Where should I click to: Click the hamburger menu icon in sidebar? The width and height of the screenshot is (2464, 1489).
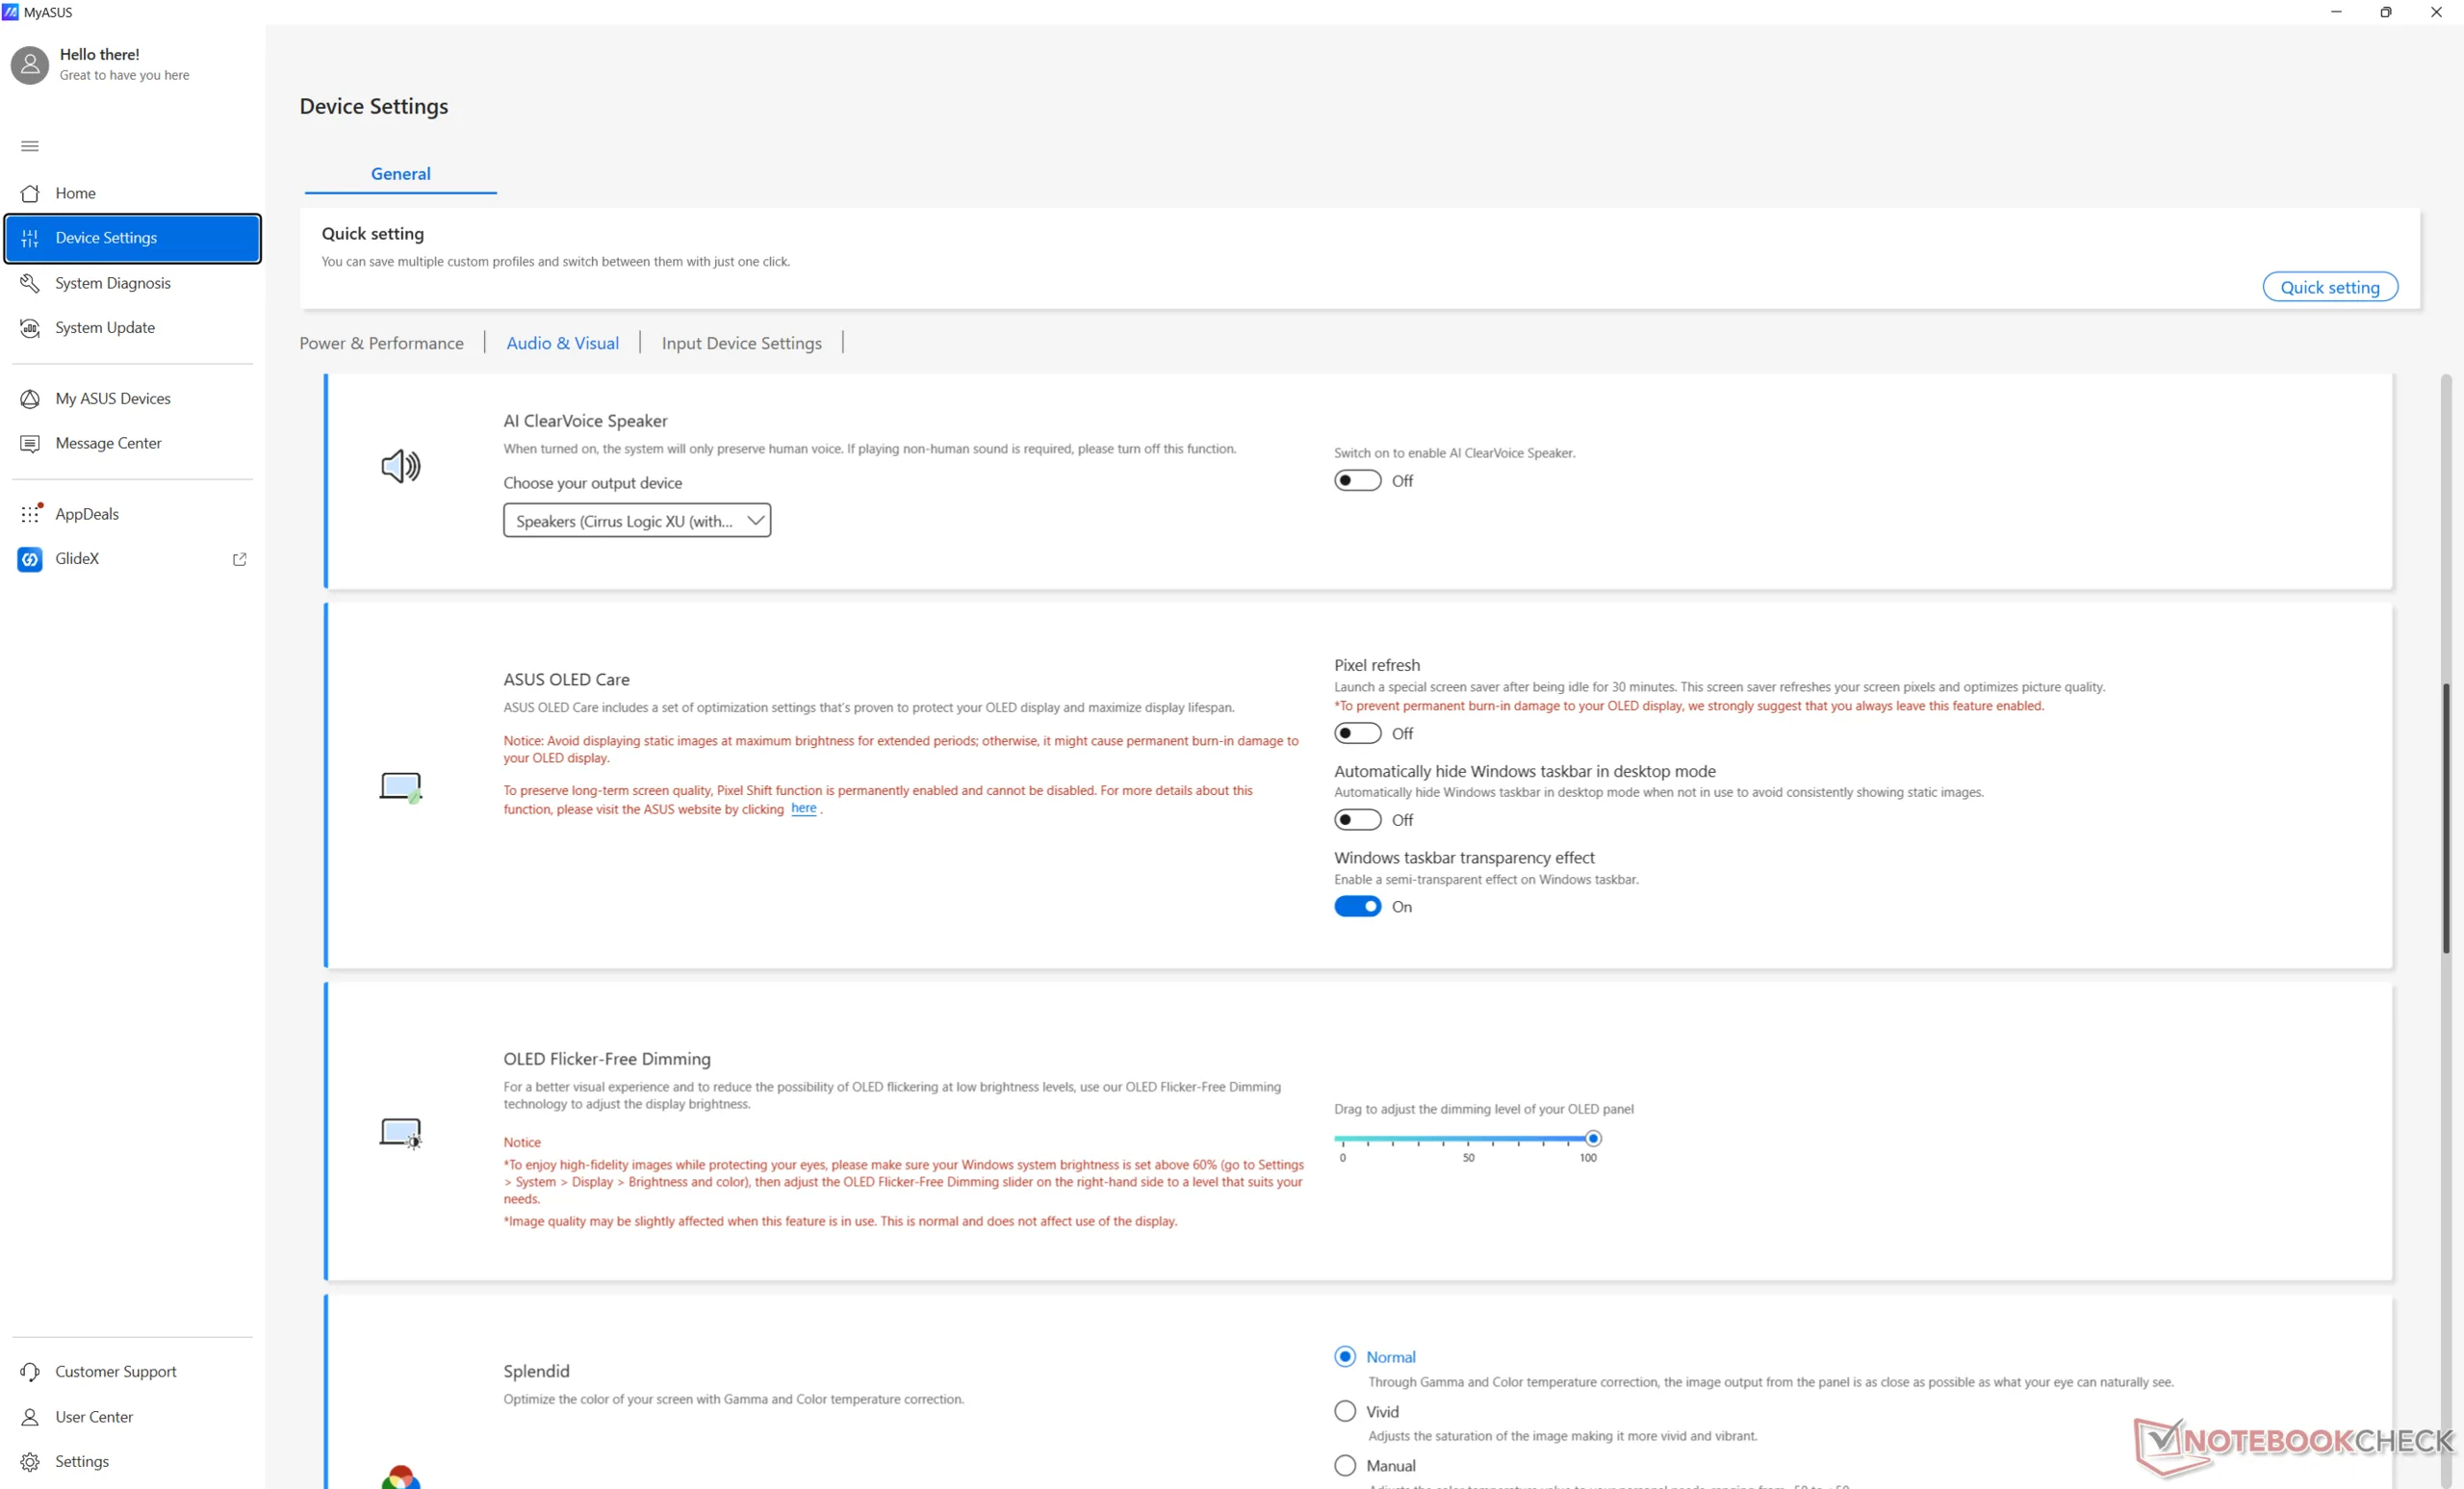point(30,146)
